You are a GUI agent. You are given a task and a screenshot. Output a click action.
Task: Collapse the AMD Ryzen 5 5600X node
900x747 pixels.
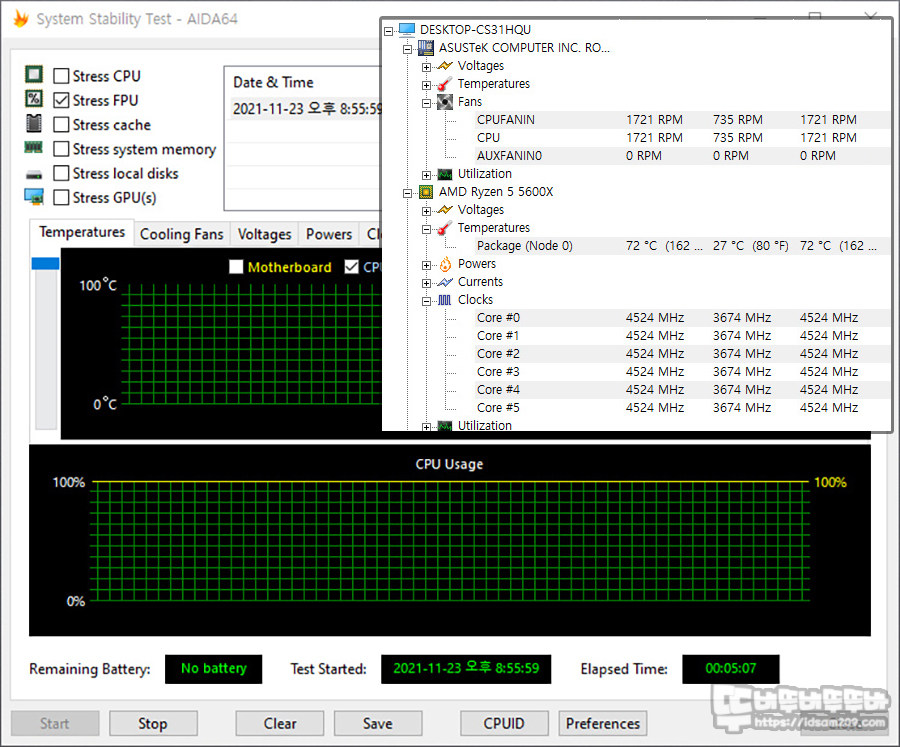tap(408, 193)
